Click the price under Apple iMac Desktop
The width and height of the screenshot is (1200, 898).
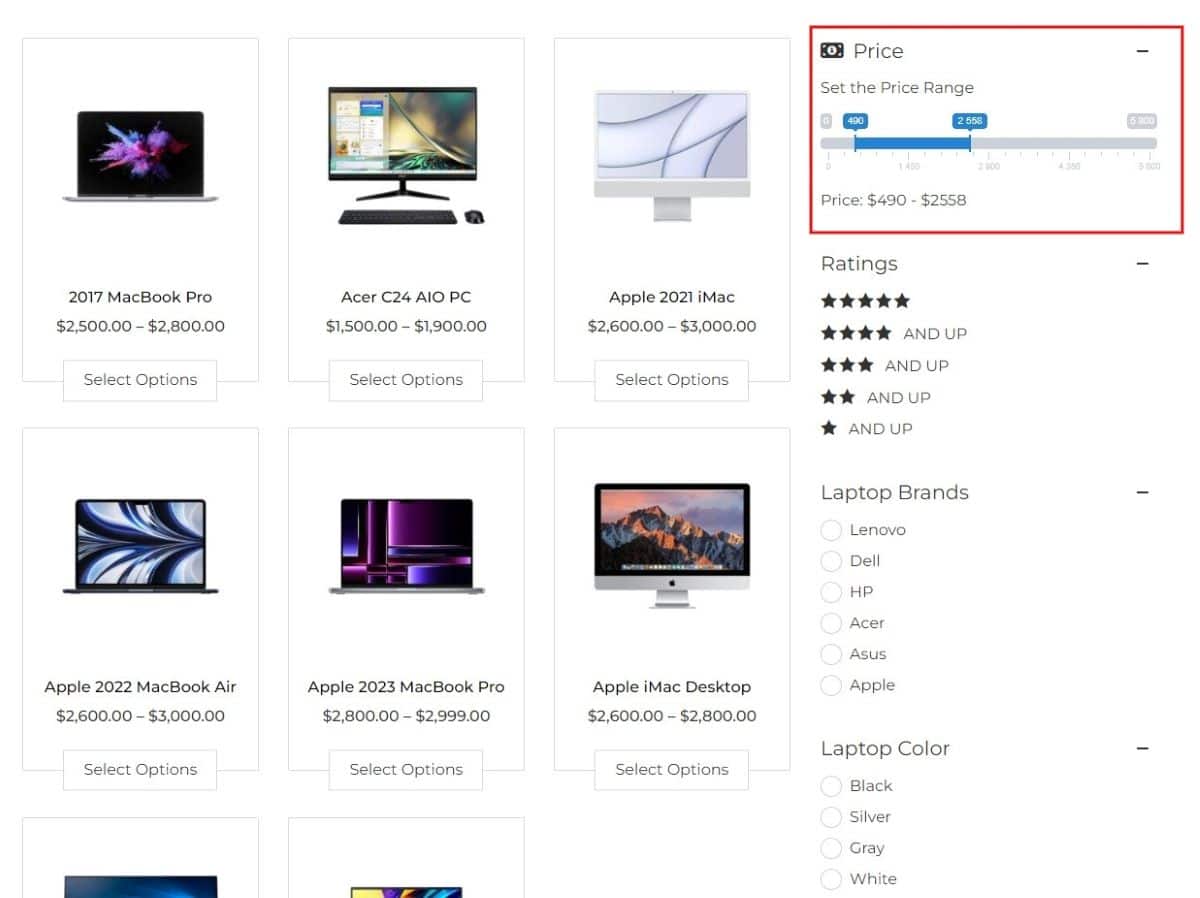tap(672, 716)
